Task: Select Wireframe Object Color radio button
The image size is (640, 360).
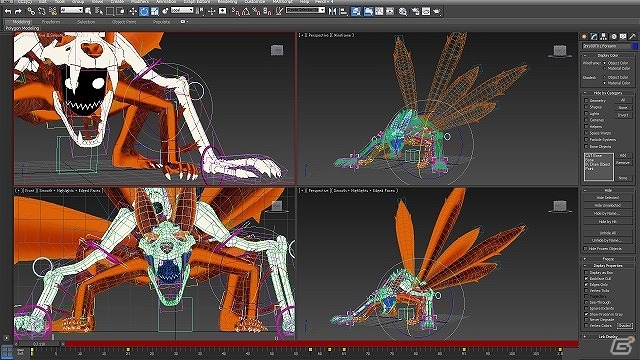Action: [604, 63]
